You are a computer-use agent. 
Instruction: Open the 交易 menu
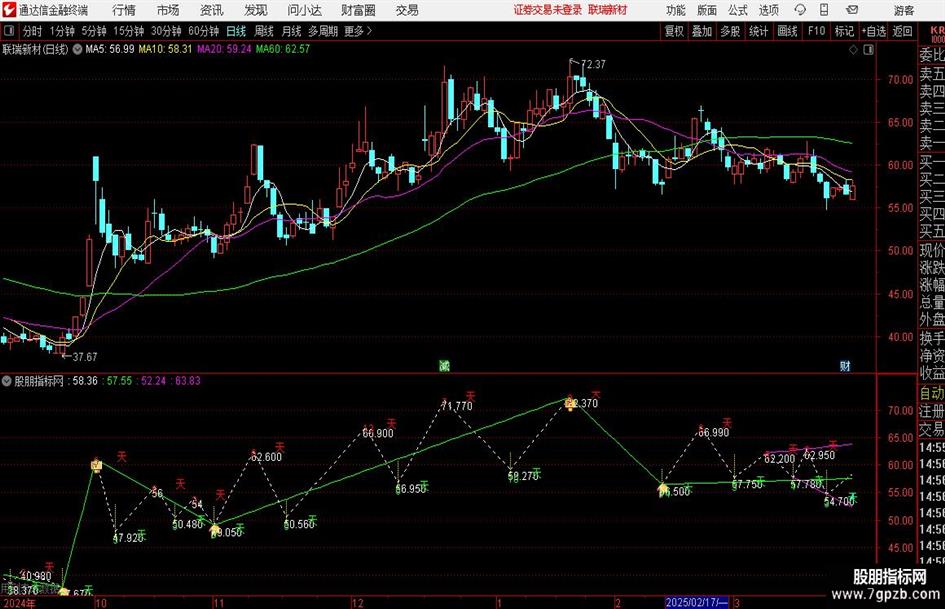(407, 10)
